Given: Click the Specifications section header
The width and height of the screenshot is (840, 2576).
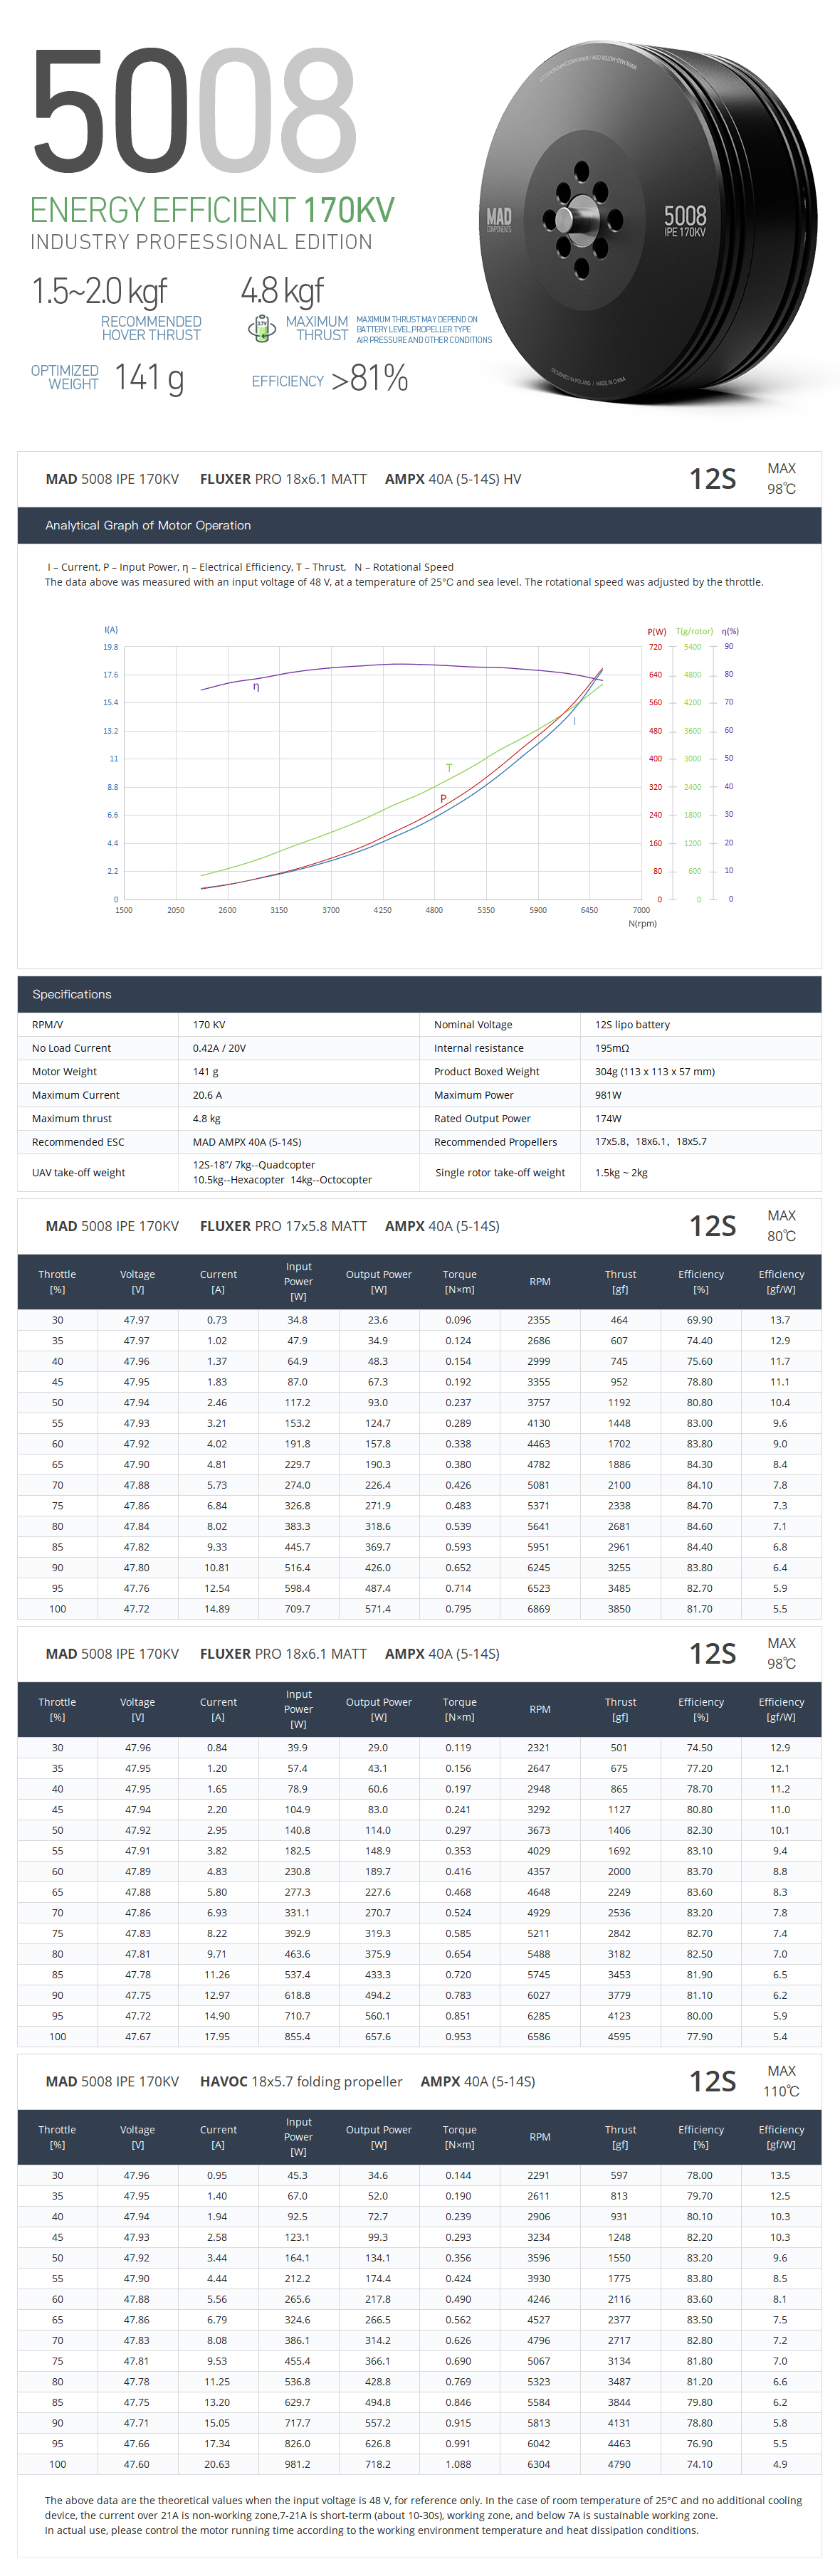Looking at the screenshot, I should (x=72, y=994).
